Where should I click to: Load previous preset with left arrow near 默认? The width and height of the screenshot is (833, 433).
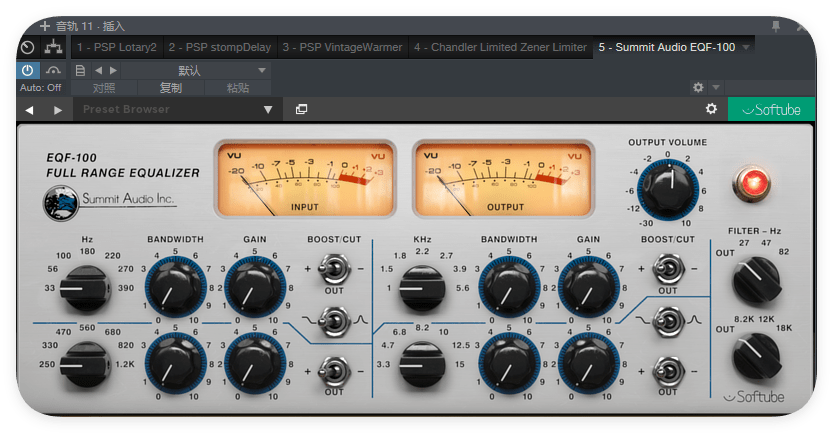pyautogui.click(x=98, y=70)
